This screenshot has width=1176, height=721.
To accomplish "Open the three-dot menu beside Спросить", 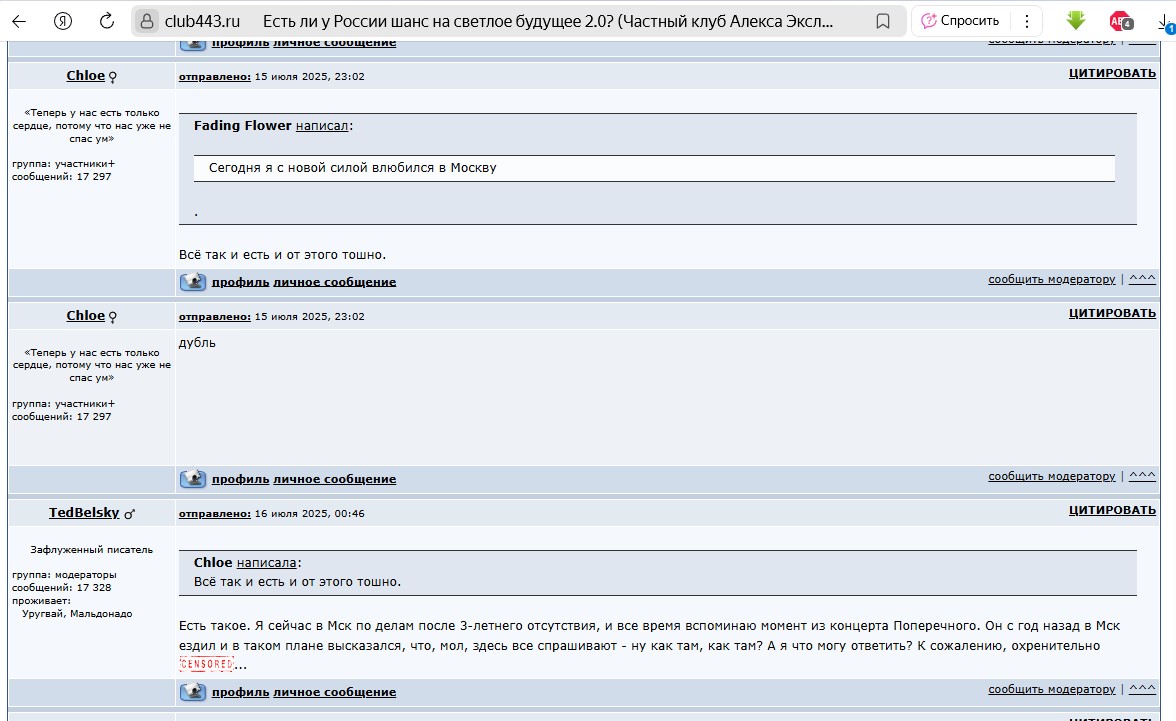I will click(1025, 21).
